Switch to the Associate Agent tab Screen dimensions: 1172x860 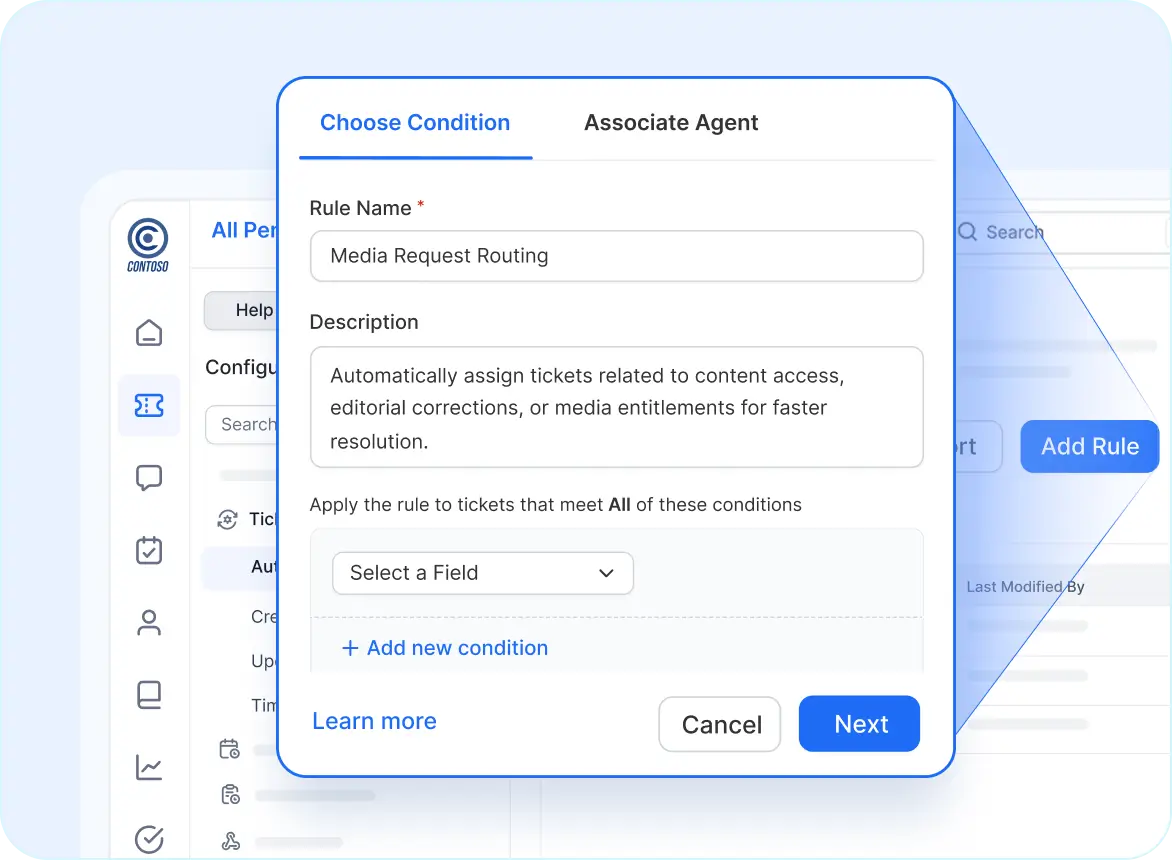pyautogui.click(x=671, y=122)
